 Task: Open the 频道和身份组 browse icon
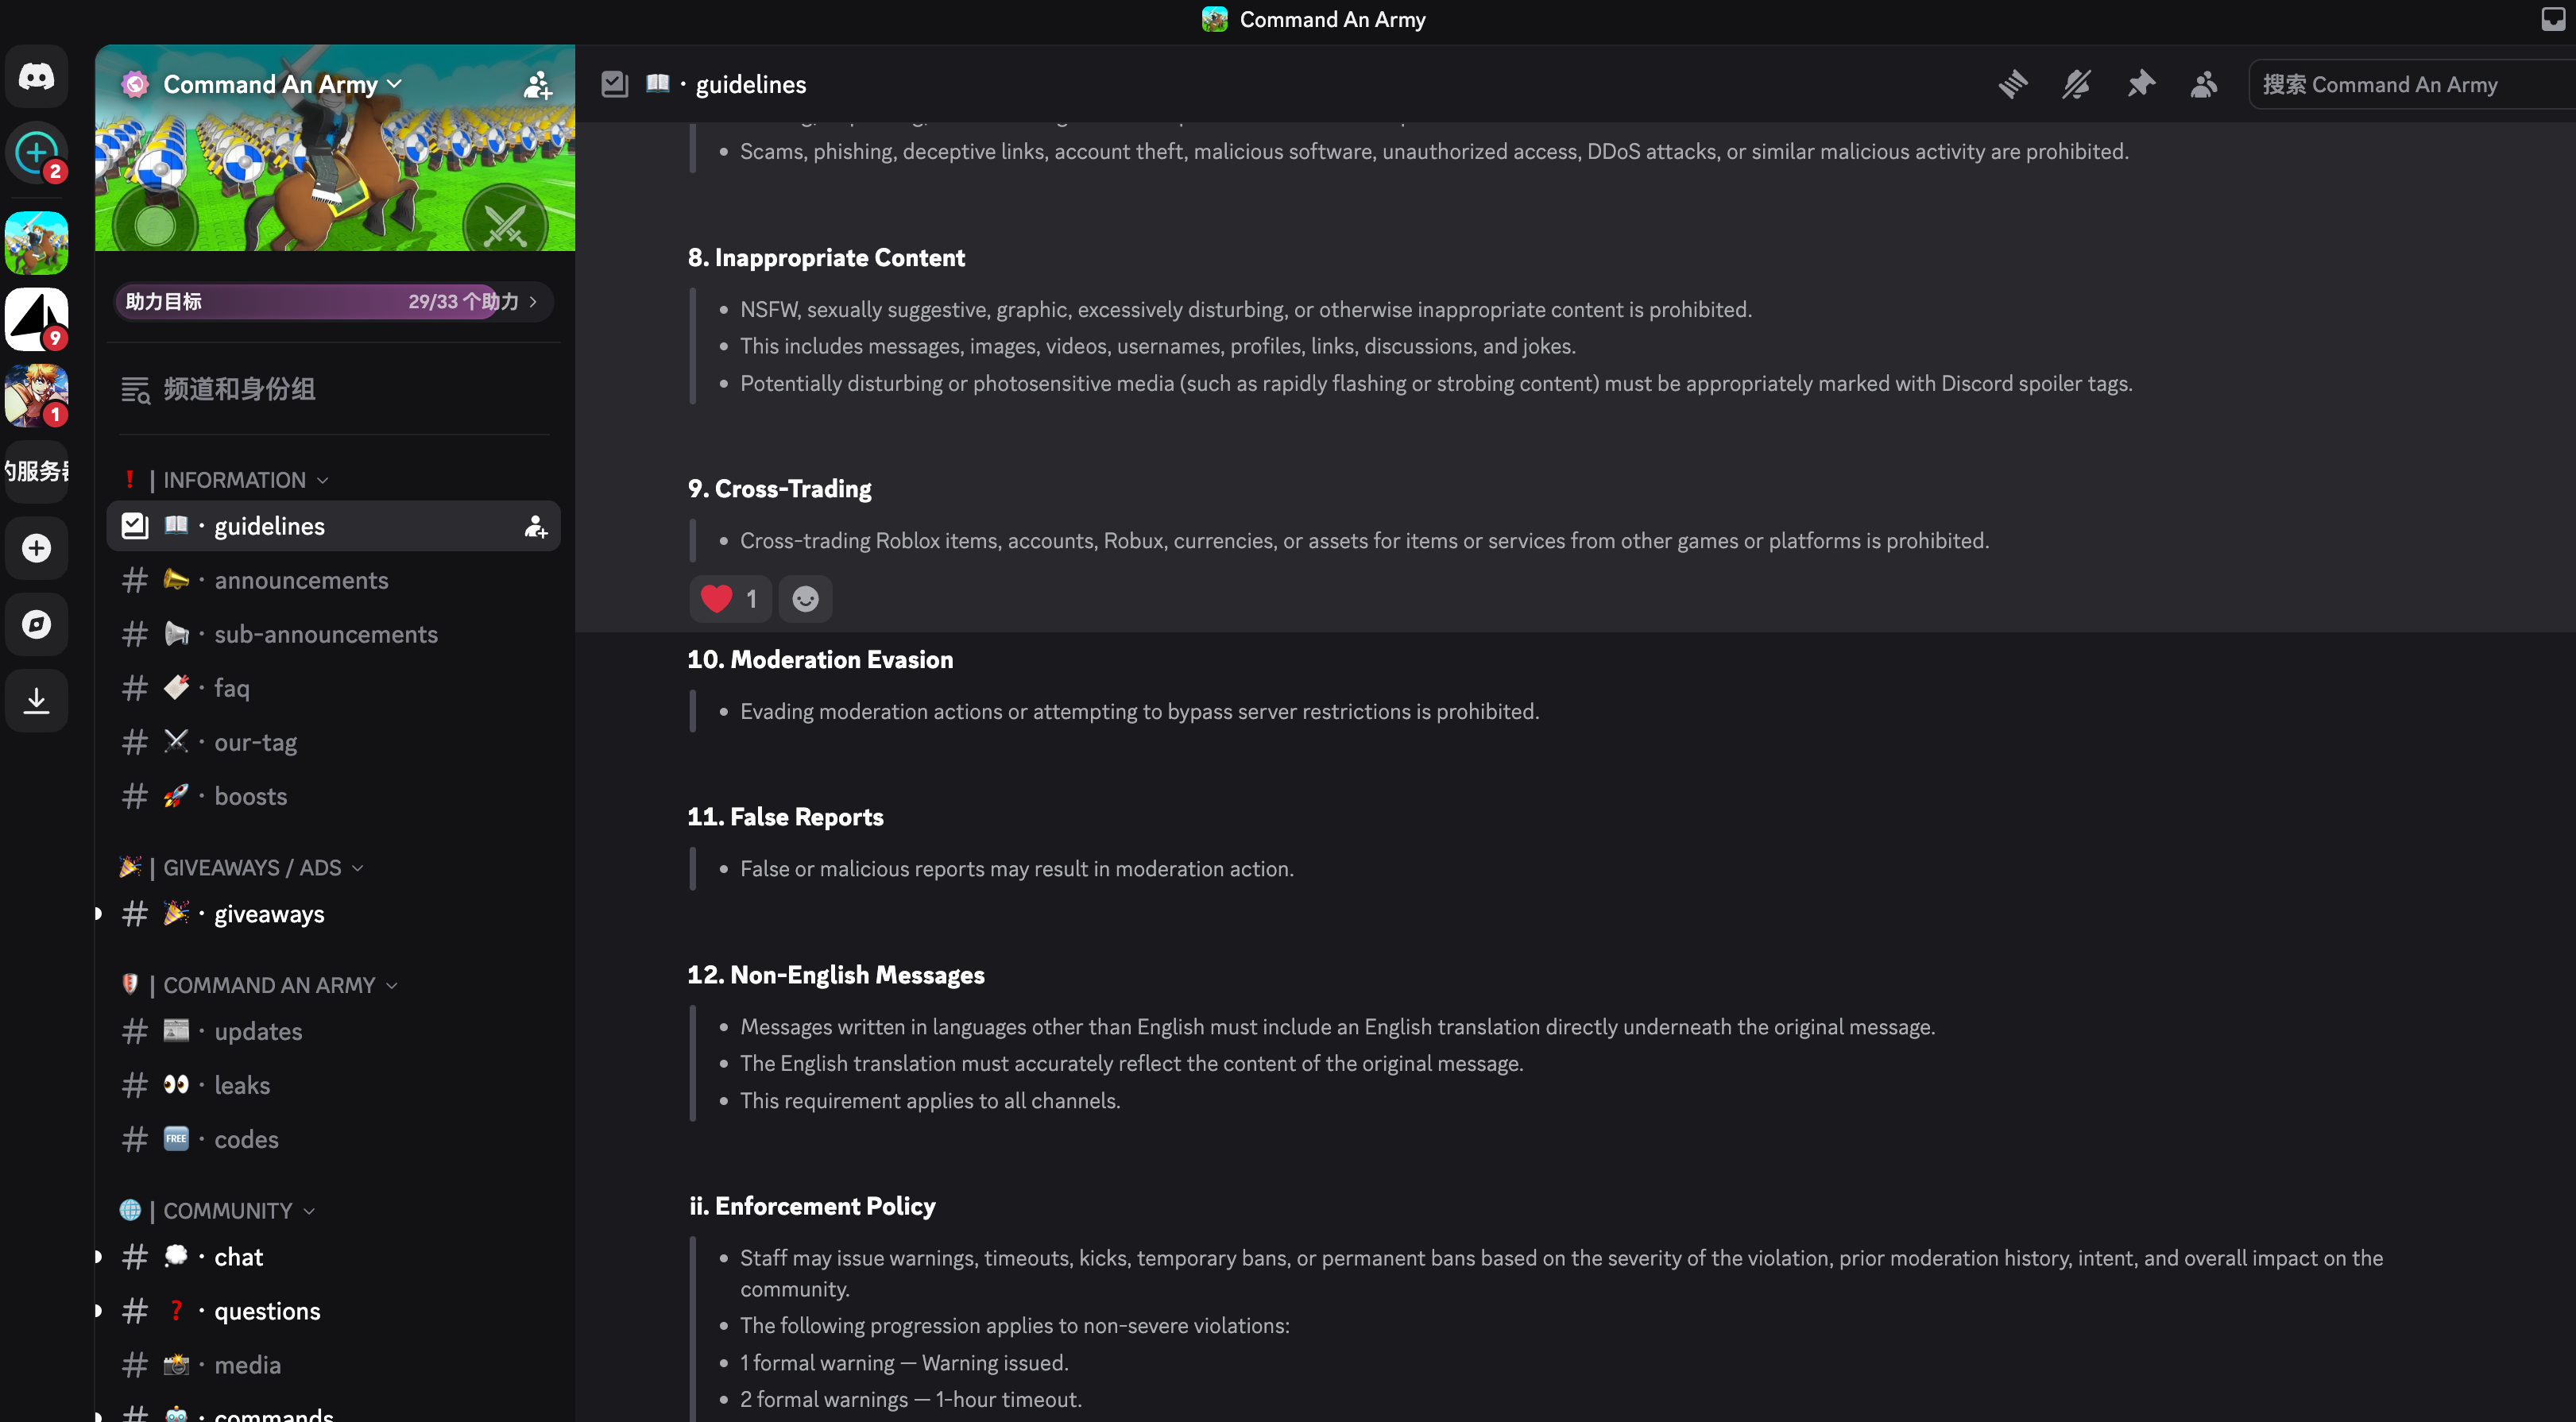pos(135,390)
